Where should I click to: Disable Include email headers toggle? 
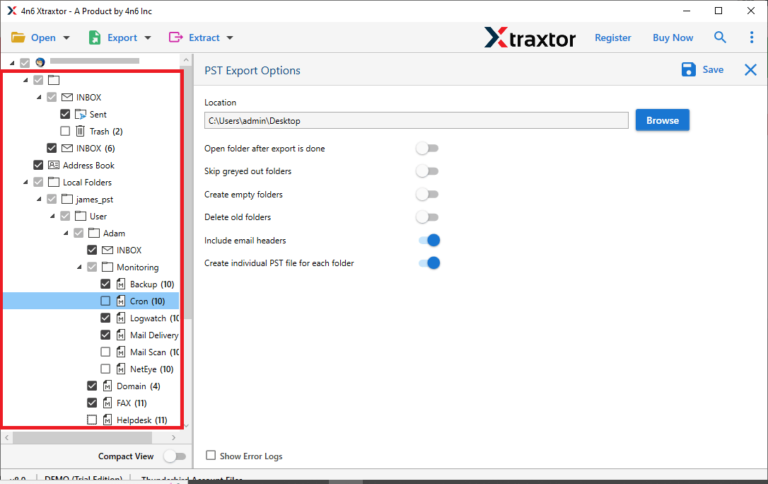click(429, 240)
